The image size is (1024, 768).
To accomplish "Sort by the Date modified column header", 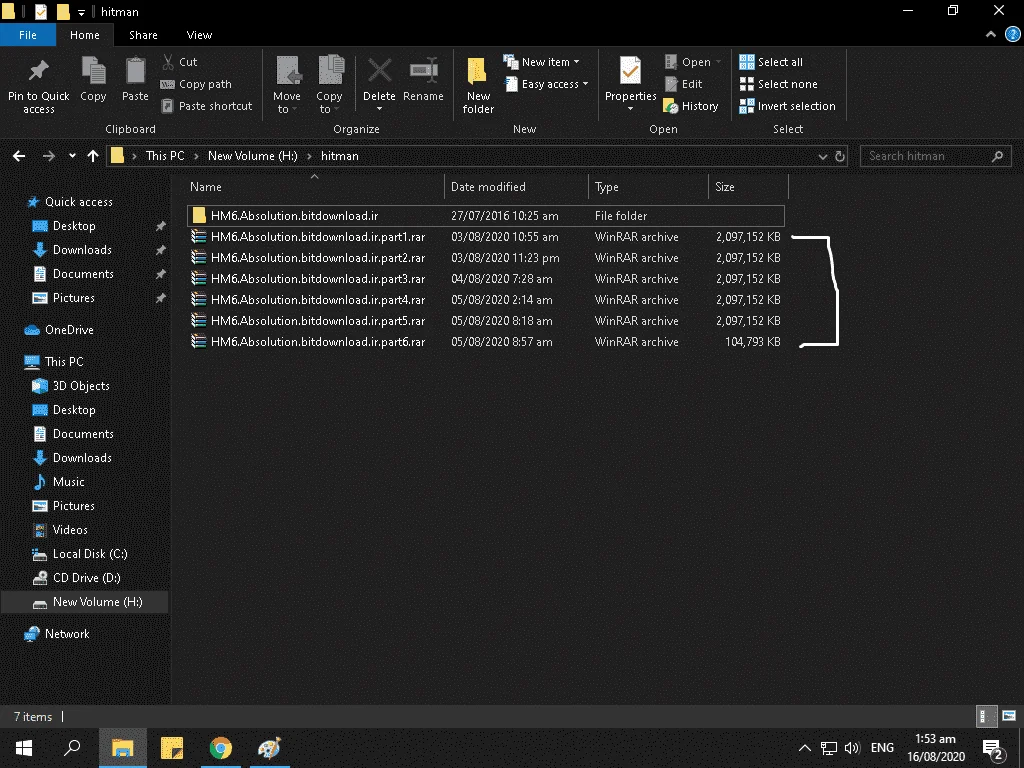I will [x=516, y=187].
